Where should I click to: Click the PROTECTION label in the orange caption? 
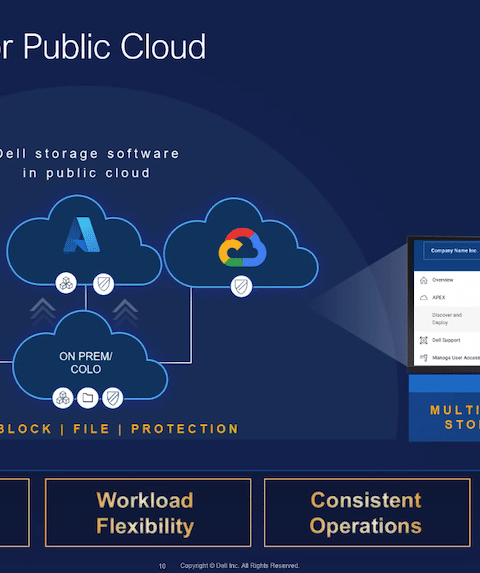[x=185, y=429]
